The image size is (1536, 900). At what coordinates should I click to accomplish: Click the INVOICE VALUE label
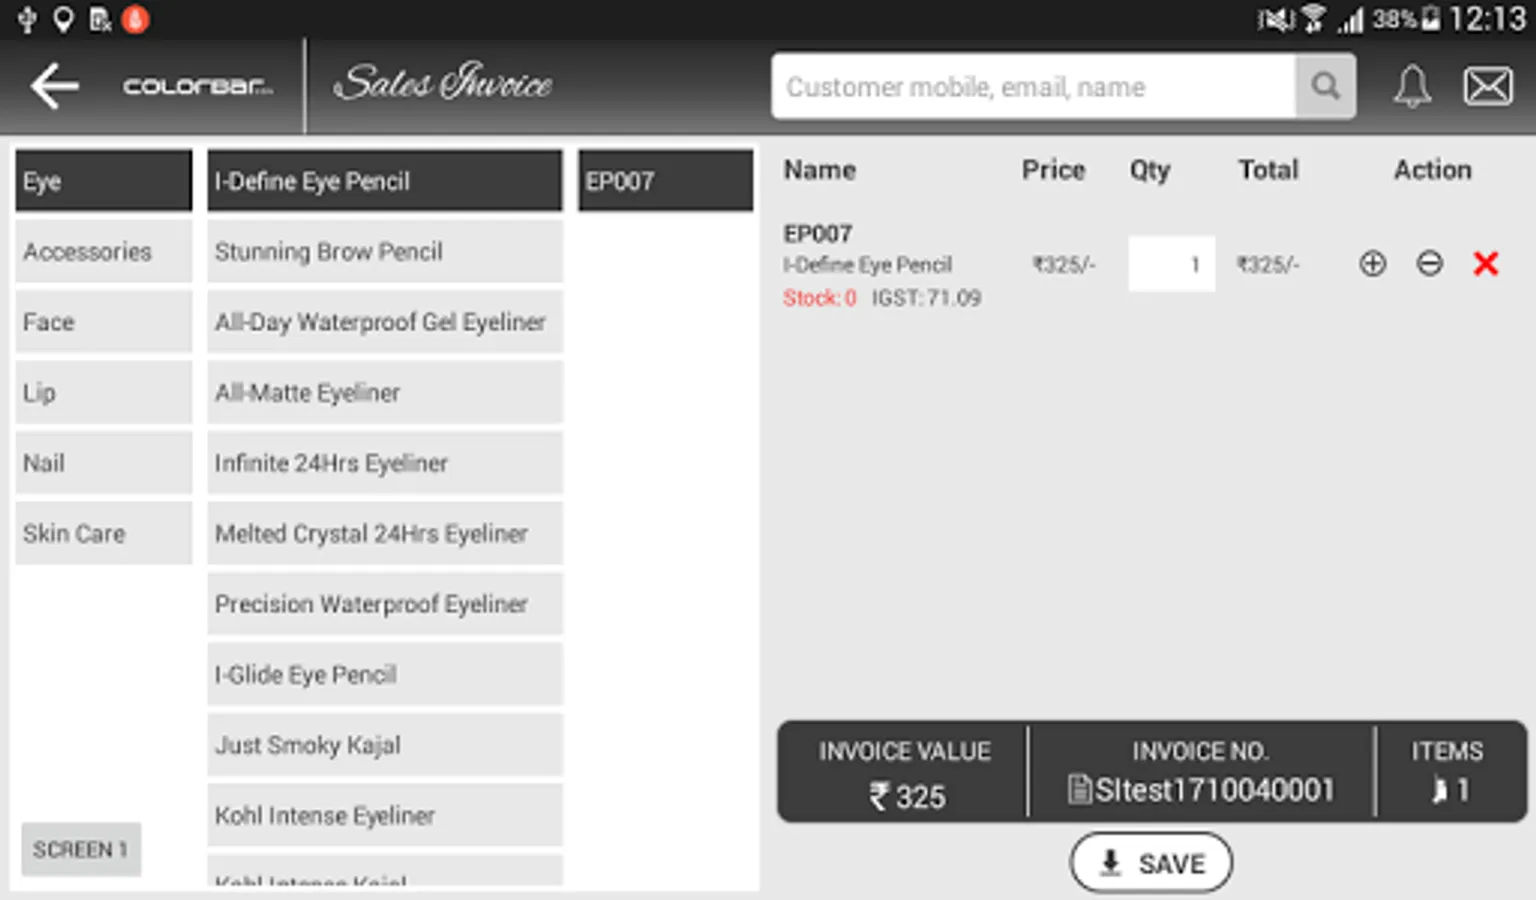[905, 752]
